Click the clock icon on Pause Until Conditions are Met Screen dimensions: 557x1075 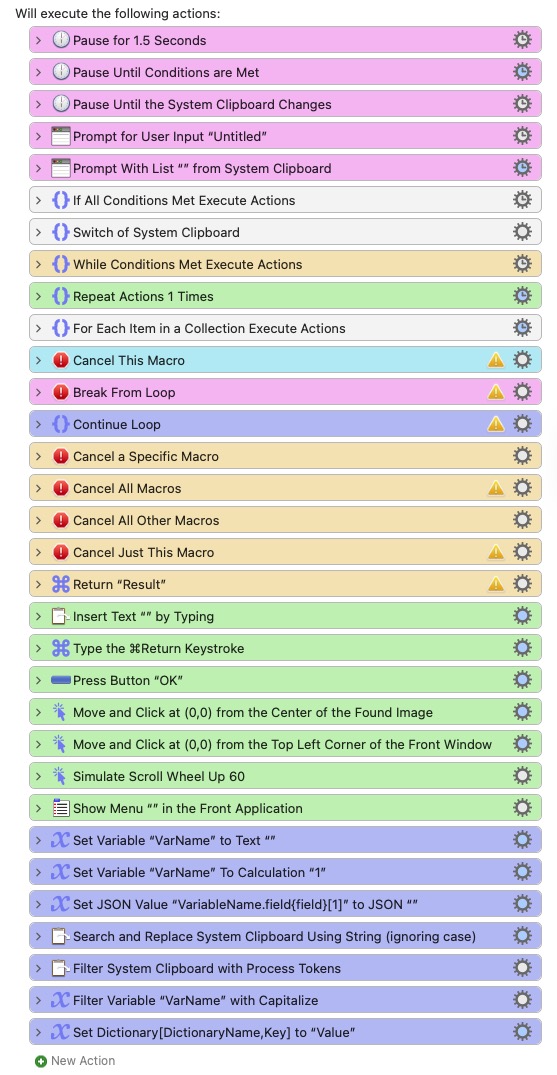(x=61, y=72)
